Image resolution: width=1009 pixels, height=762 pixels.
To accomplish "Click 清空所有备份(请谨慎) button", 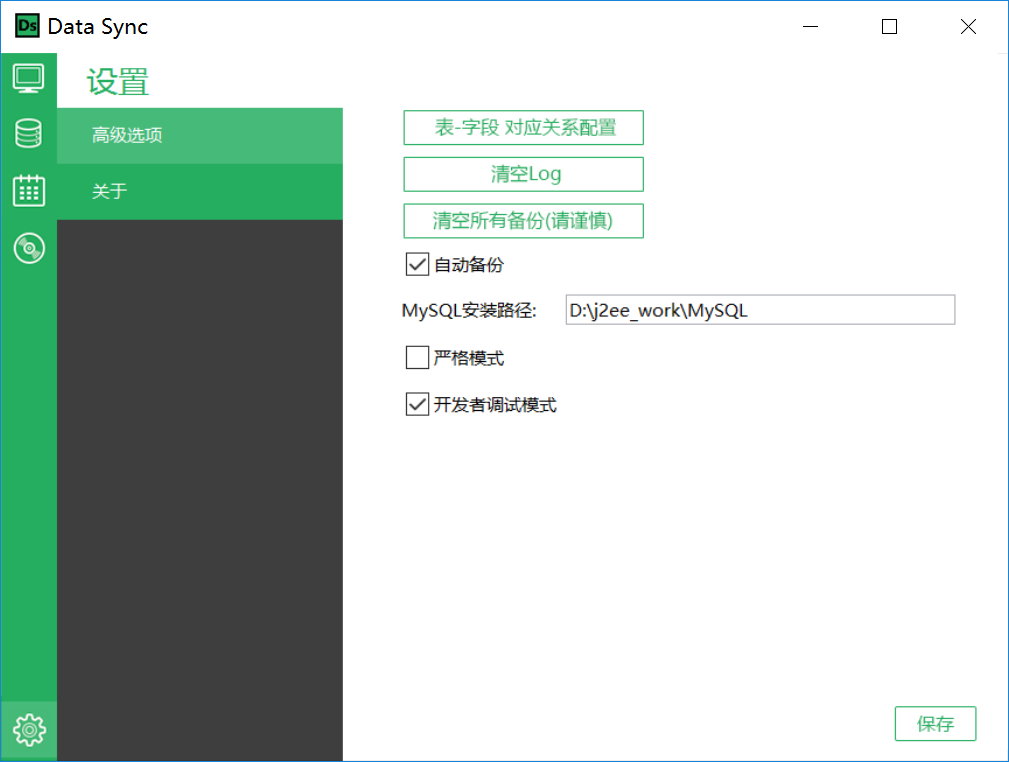I will (523, 220).
